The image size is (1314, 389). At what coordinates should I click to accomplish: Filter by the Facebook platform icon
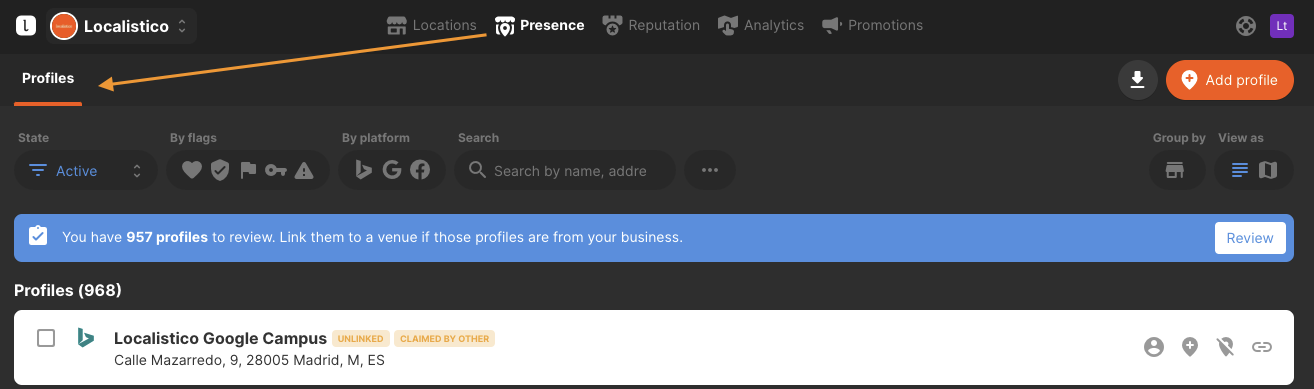pos(420,171)
